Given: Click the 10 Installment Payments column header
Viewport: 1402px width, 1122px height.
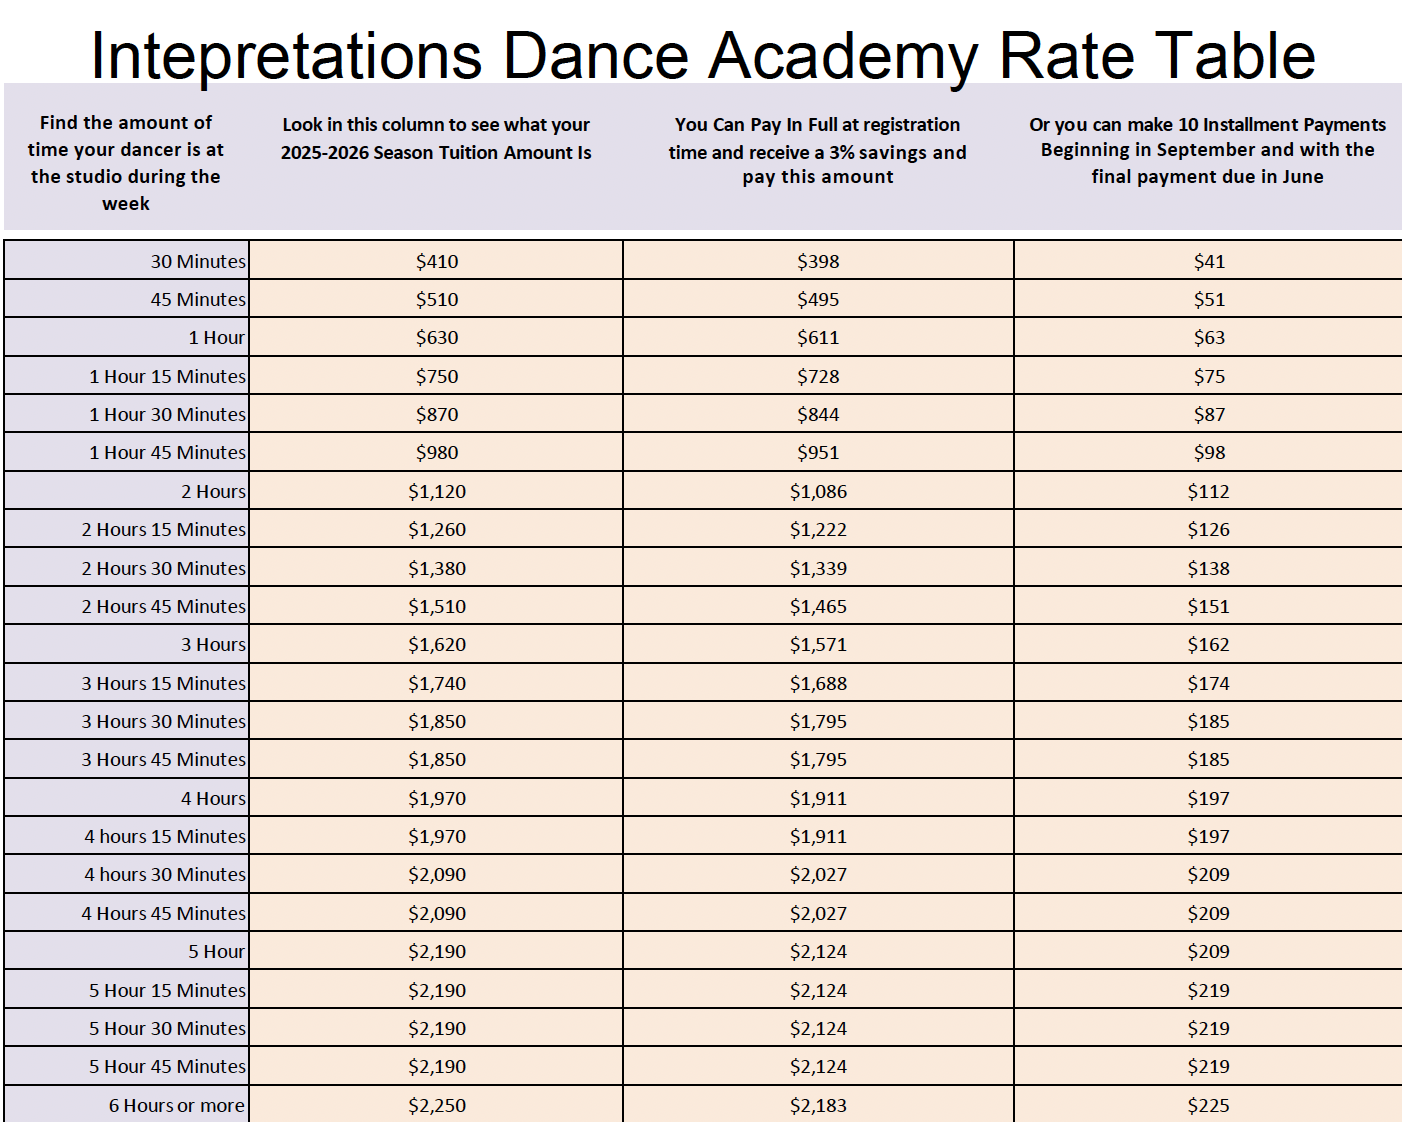Looking at the screenshot, I should pos(1207,151).
